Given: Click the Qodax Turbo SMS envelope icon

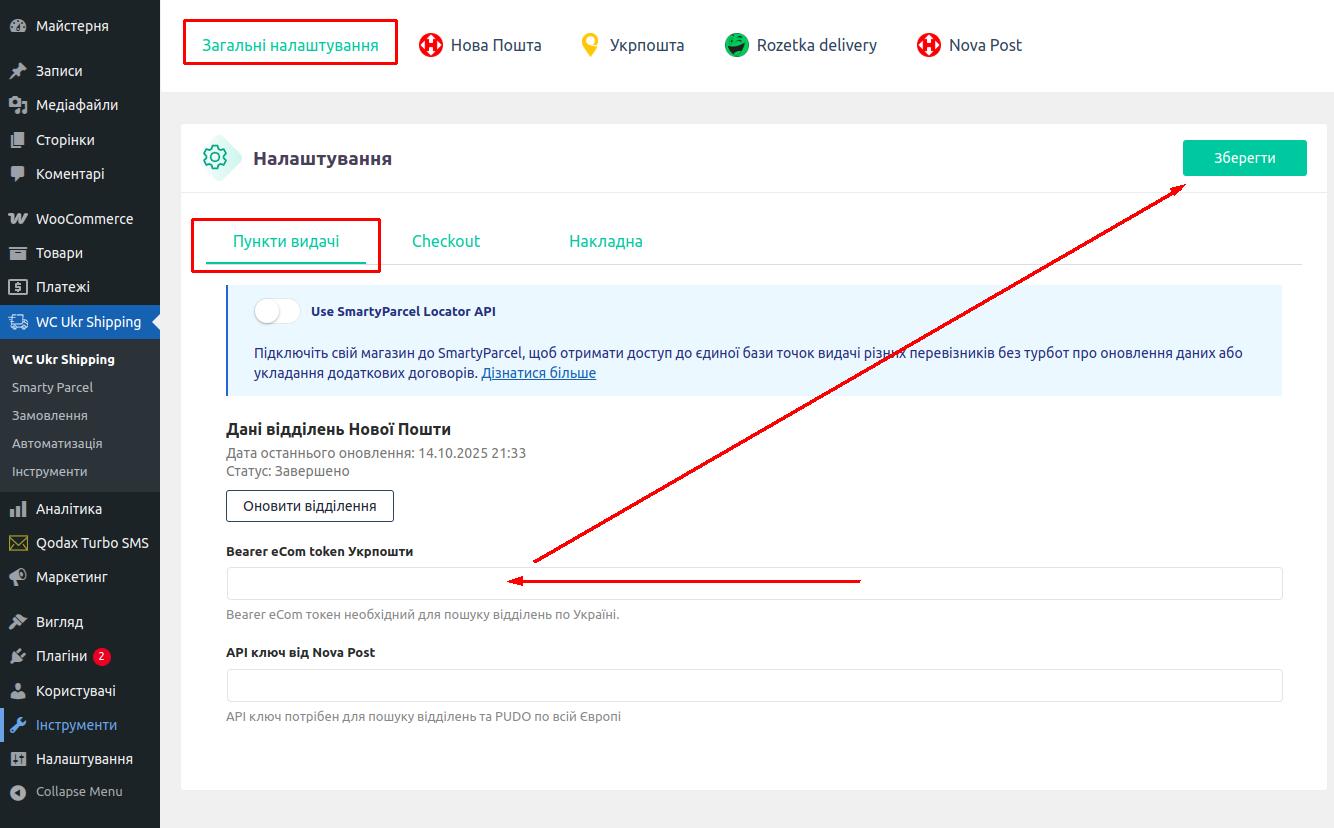Looking at the screenshot, I should [x=17, y=543].
